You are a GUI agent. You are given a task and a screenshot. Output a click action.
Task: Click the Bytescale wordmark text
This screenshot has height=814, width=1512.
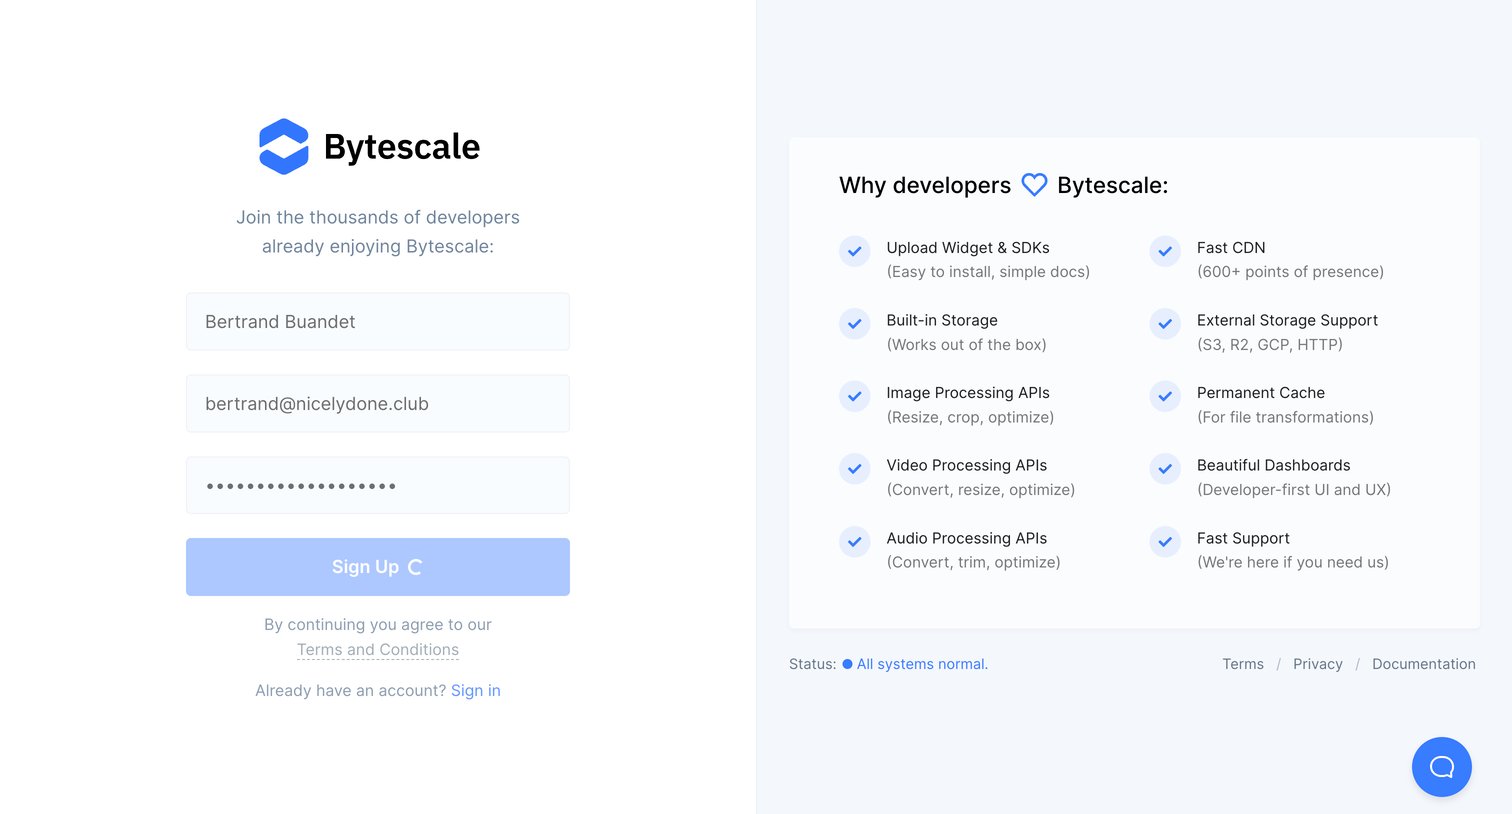(402, 147)
